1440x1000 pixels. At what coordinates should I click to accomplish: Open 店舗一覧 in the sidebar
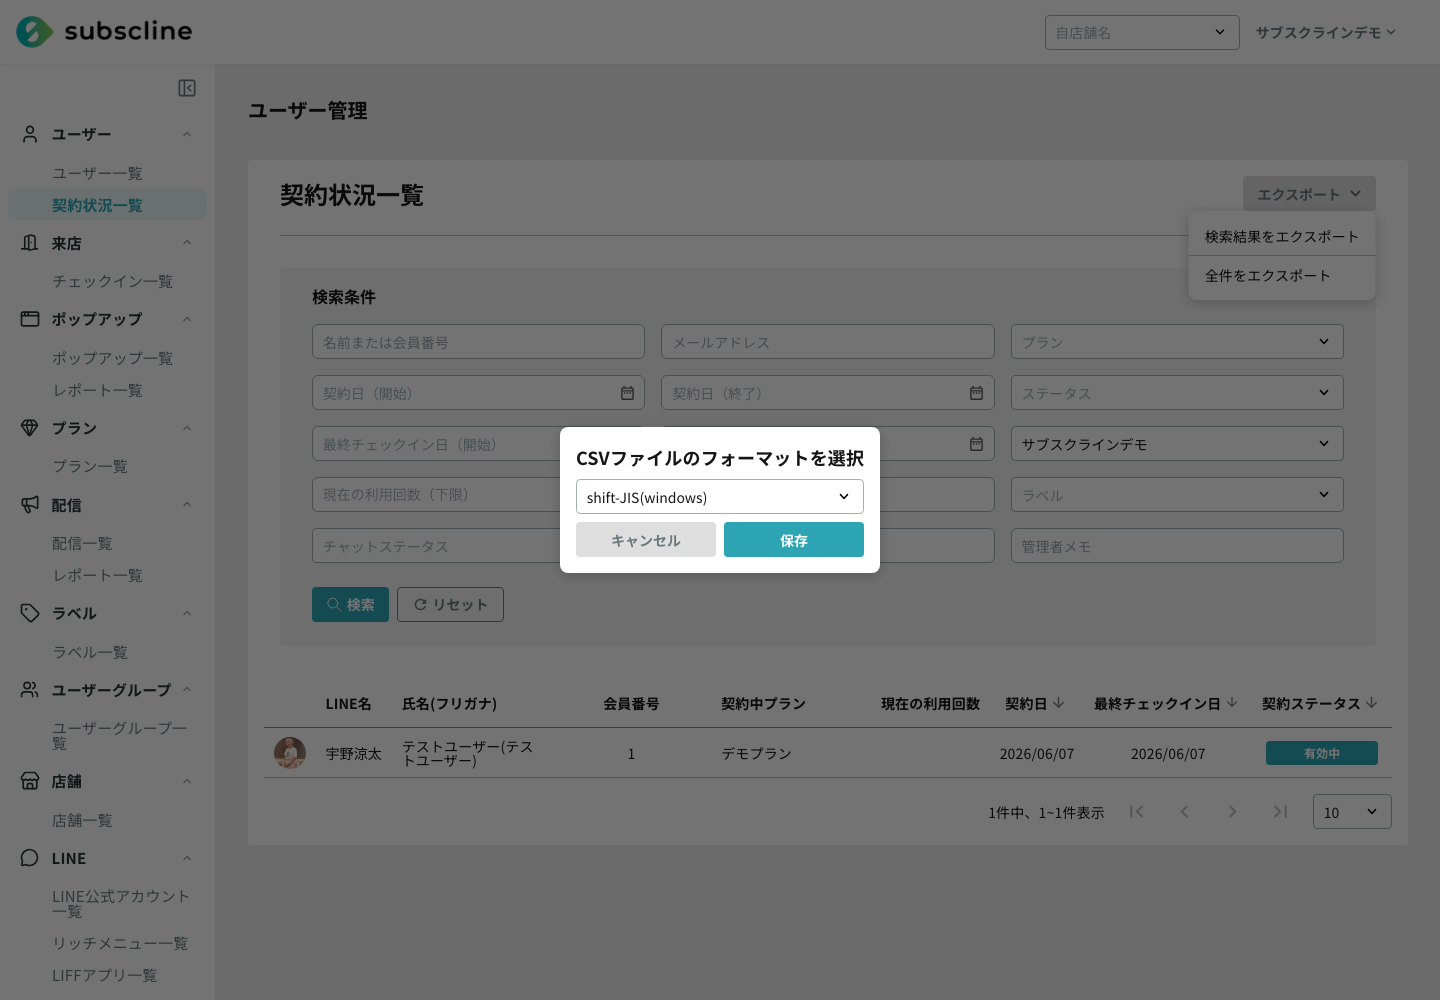coord(82,820)
